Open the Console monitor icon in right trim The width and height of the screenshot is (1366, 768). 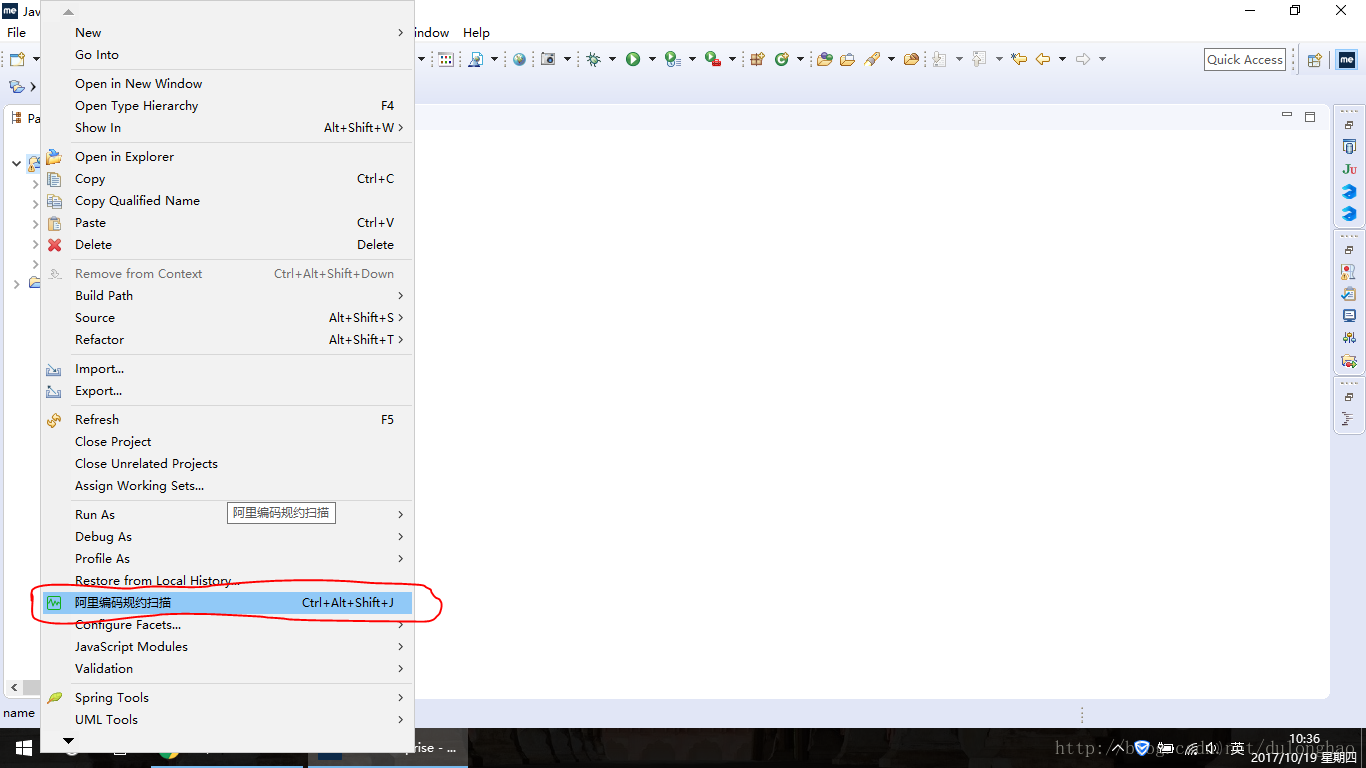(1349, 316)
